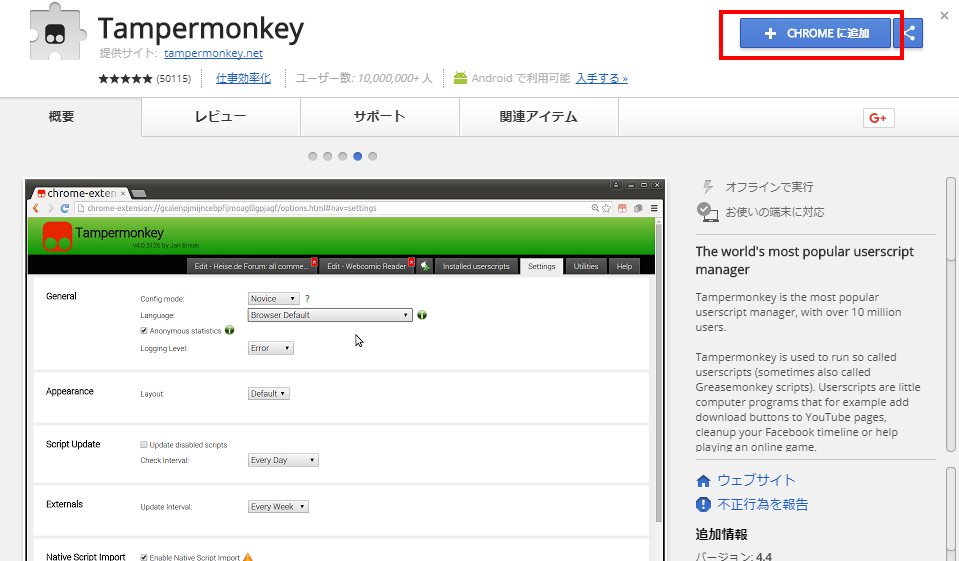Click the 入手する link
The image size is (959, 561).
tap(602, 78)
